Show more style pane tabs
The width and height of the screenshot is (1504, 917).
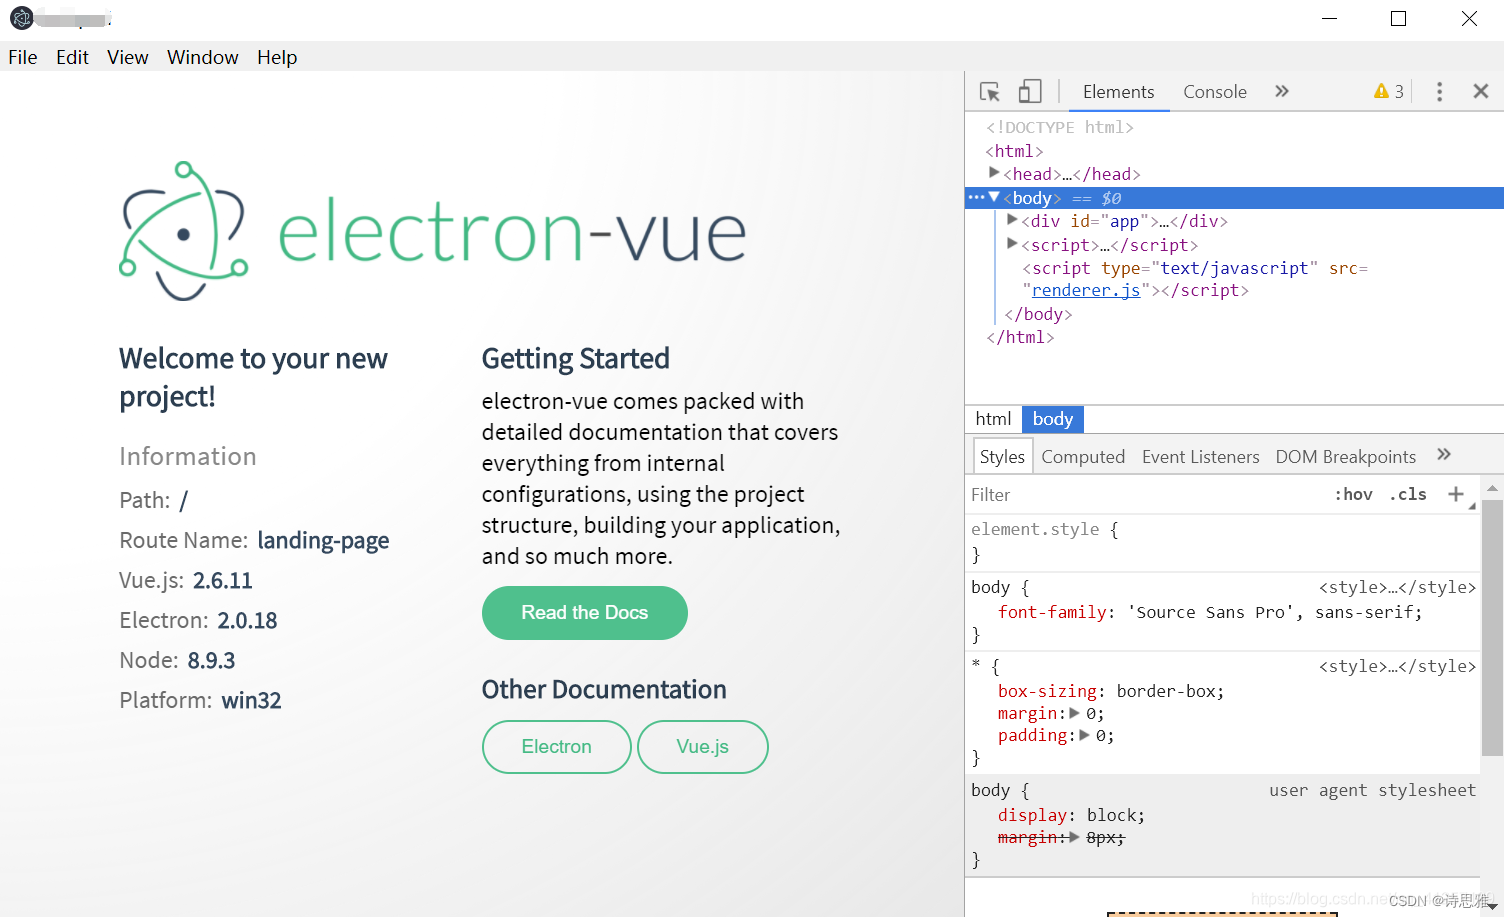click(x=1444, y=455)
